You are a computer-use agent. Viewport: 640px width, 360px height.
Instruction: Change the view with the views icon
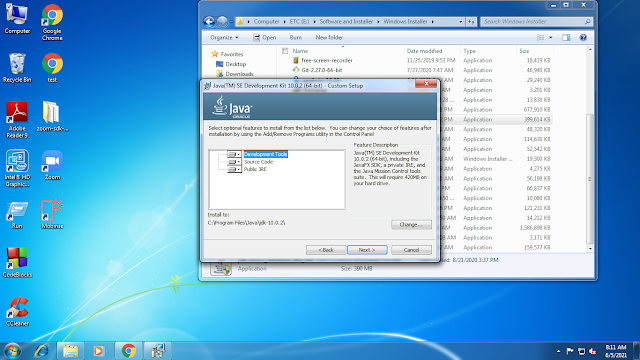[540, 38]
